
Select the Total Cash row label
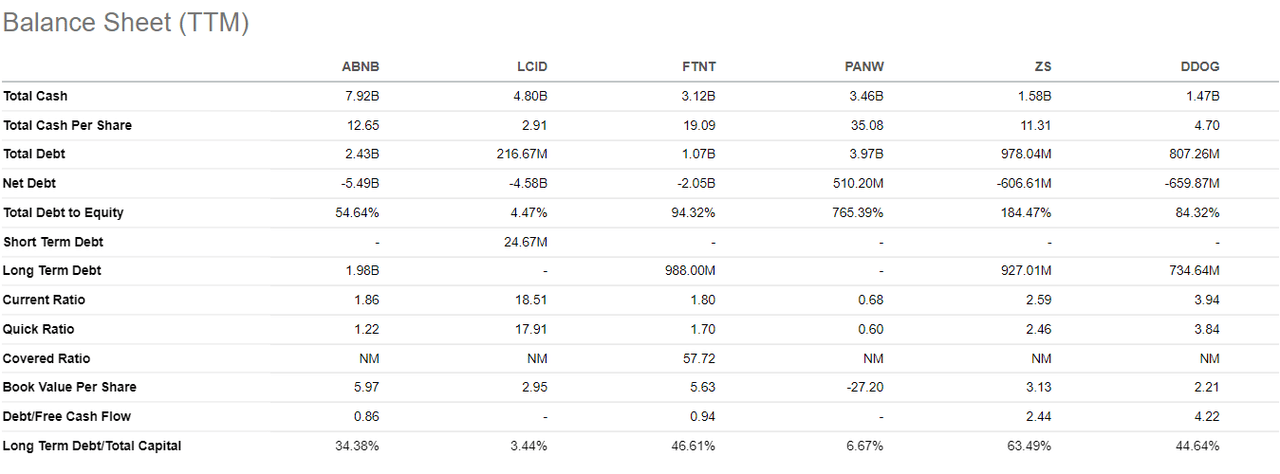(36, 96)
